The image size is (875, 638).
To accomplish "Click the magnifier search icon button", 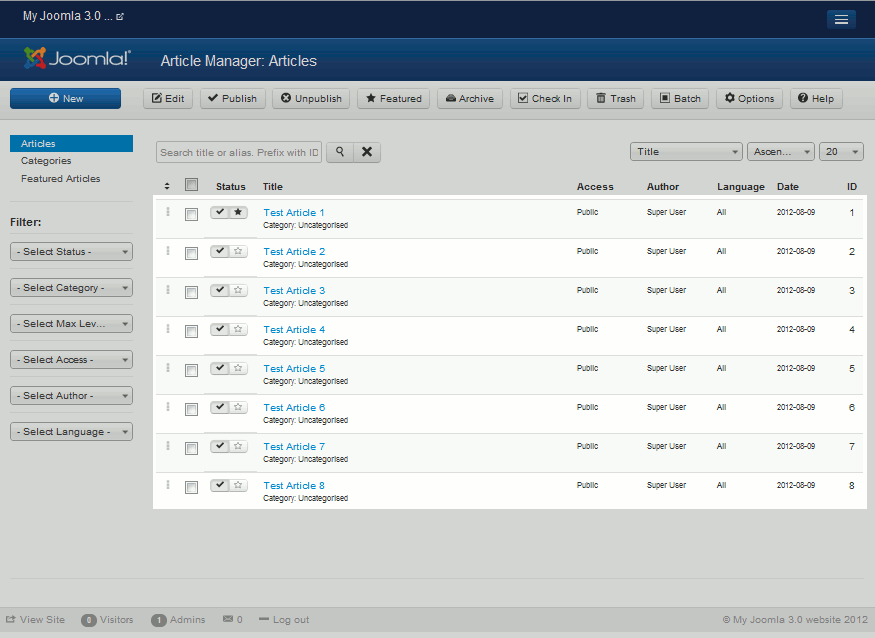I will pyautogui.click(x=340, y=152).
